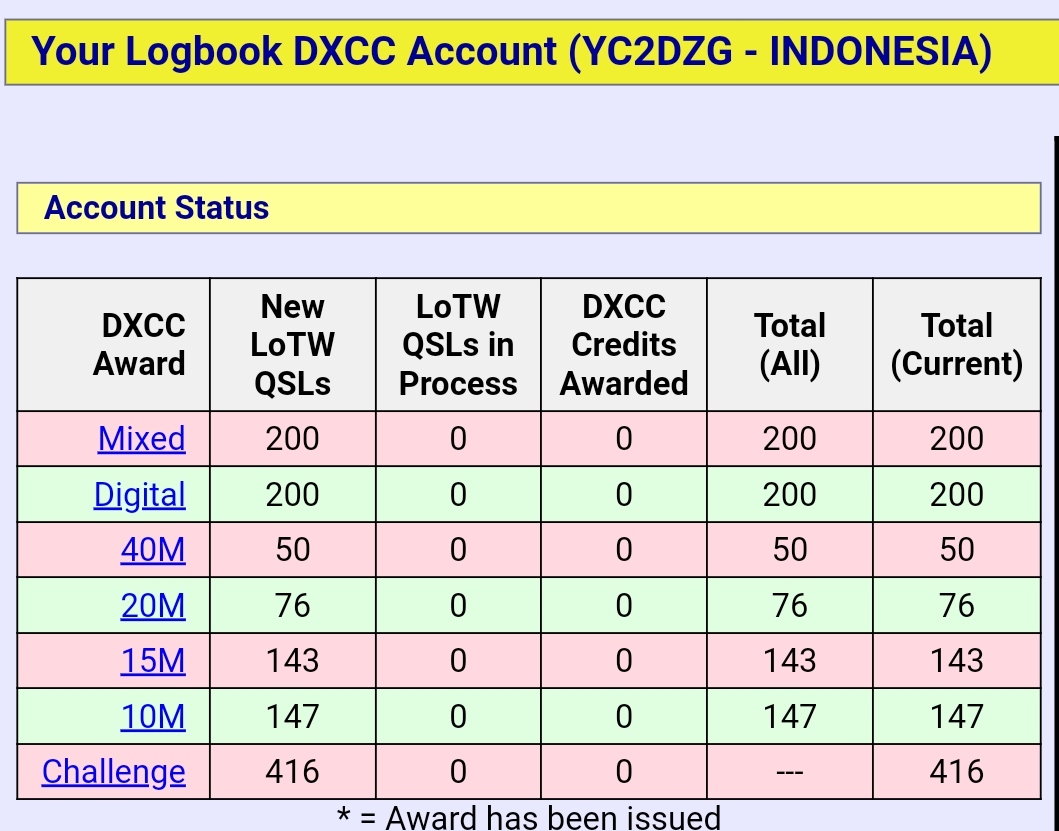Click the Total (Current) column header

[956, 345]
